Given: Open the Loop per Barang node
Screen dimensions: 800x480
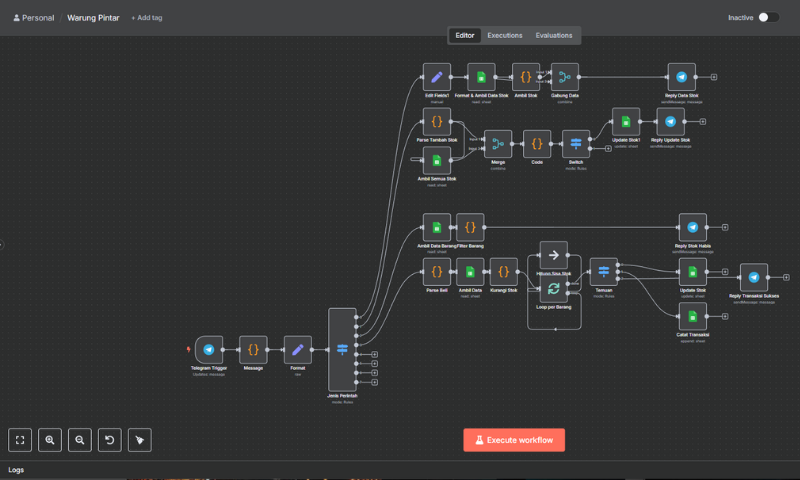Looking at the screenshot, I should click(554, 289).
